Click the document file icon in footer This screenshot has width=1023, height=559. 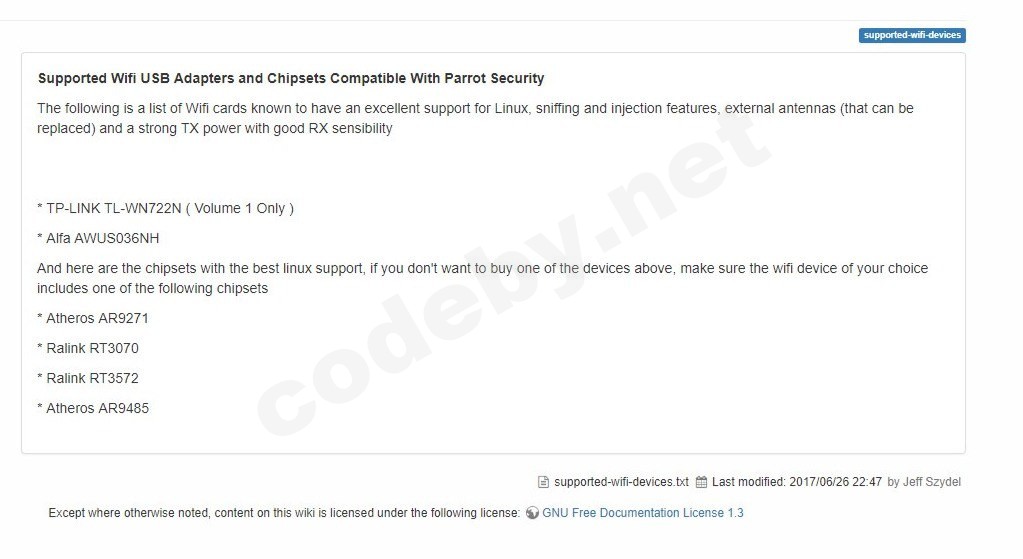coord(544,482)
